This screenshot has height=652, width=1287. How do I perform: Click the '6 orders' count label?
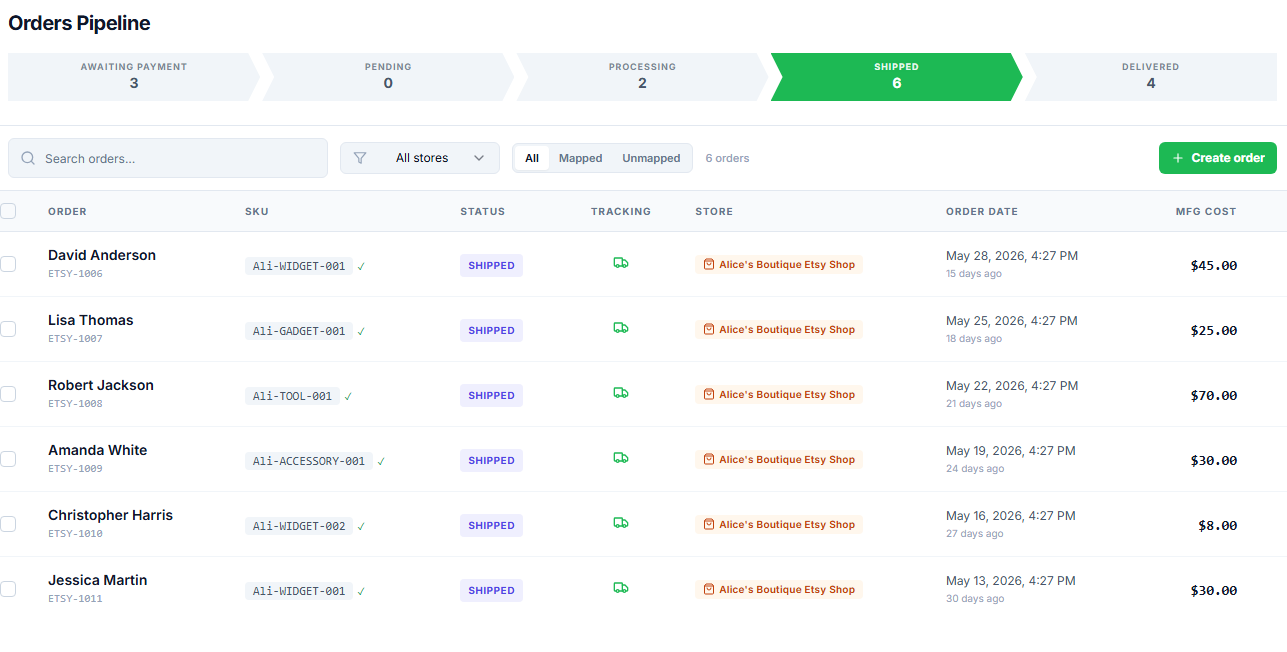tap(727, 158)
